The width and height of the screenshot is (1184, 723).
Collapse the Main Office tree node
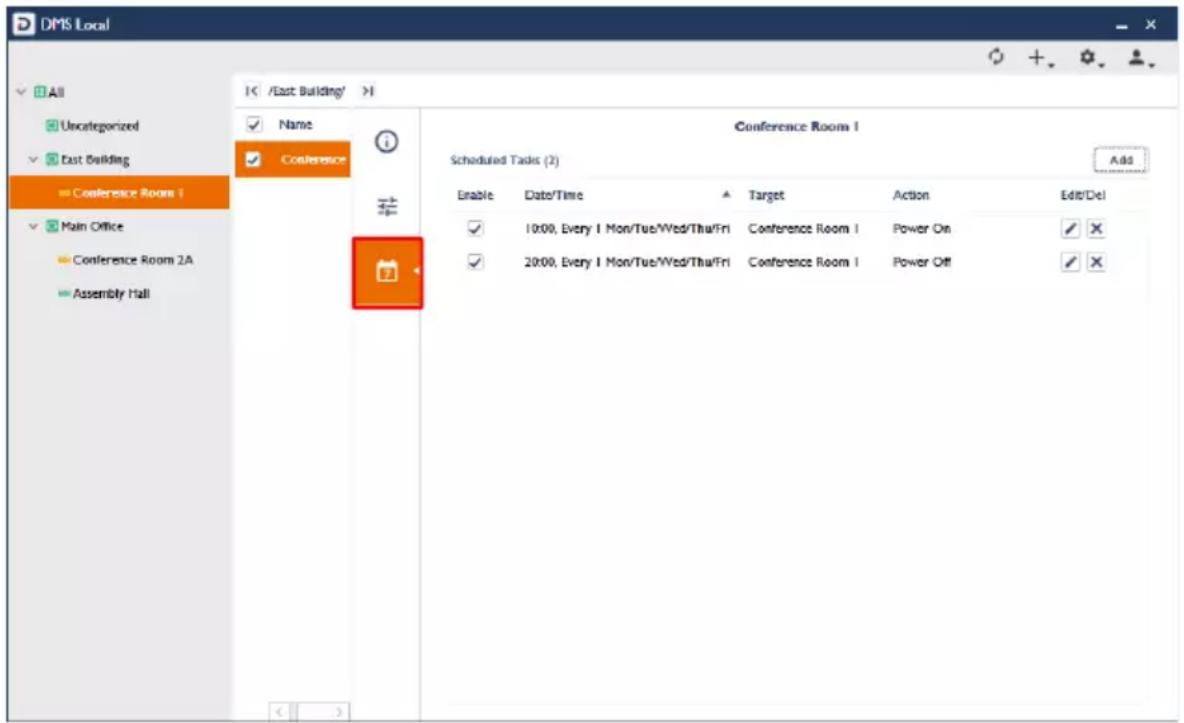pyautogui.click(x=33, y=226)
